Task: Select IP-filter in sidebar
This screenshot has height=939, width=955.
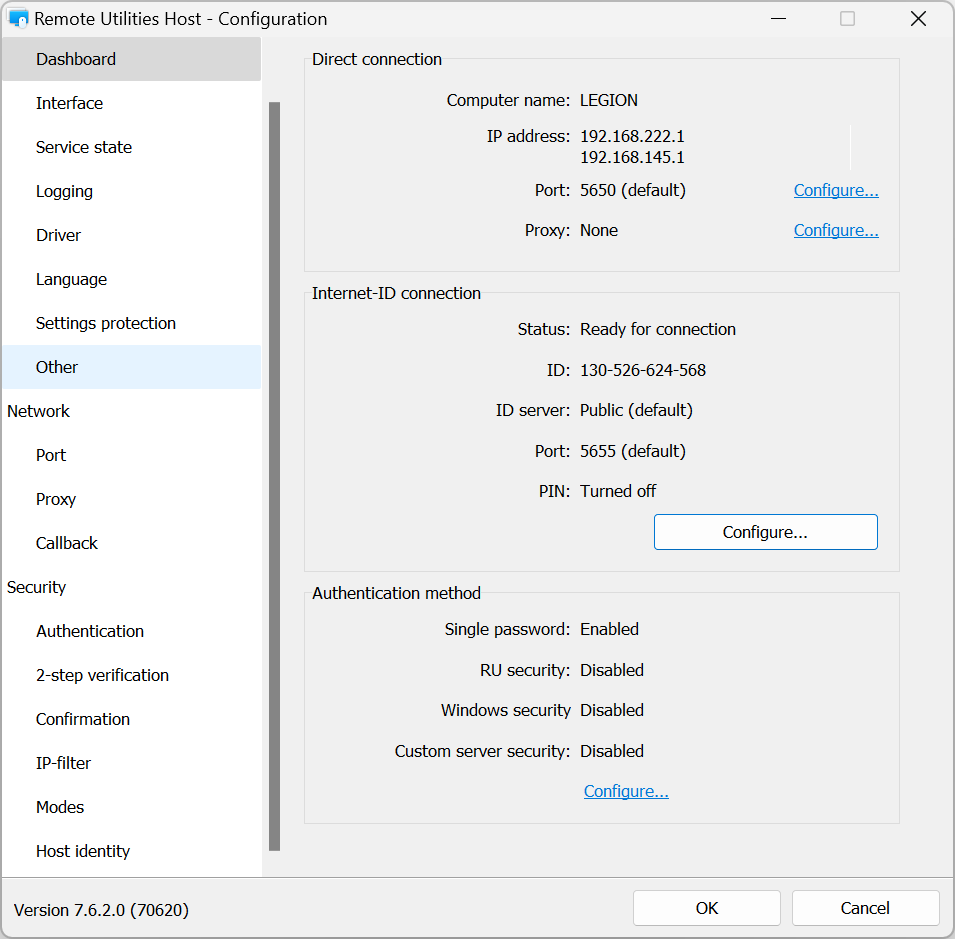Action: [63, 763]
